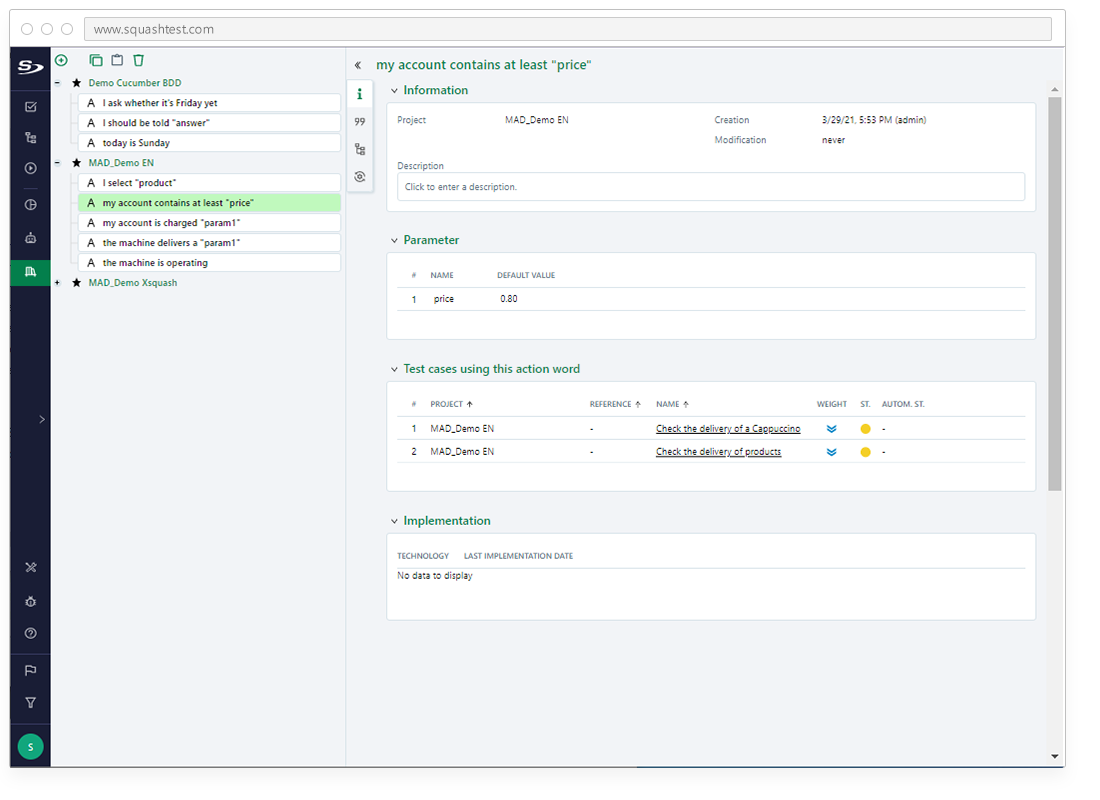Sort by REFERENCE column header
Screen dimensions: 1100x800
pyautogui.click(x=615, y=404)
